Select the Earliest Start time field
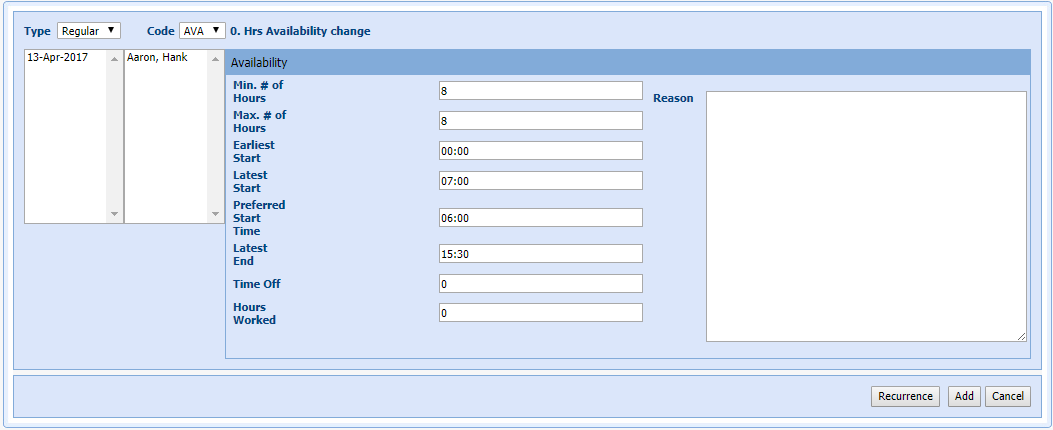1053x430 pixels. pos(540,151)
